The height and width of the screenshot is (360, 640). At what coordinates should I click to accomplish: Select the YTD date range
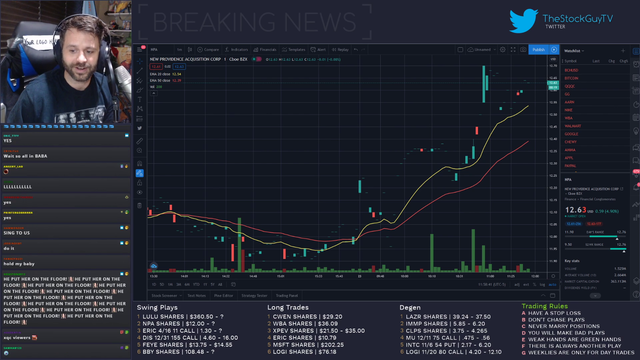coord(196,284)
